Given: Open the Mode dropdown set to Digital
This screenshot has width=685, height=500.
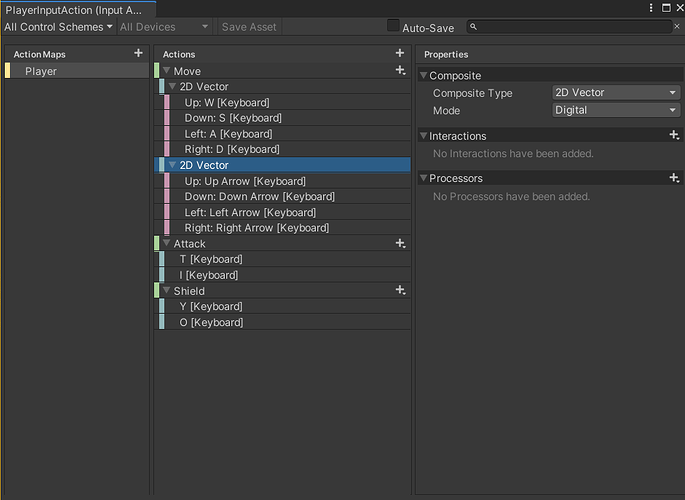Looking at the screenshot, I should 616,110.
